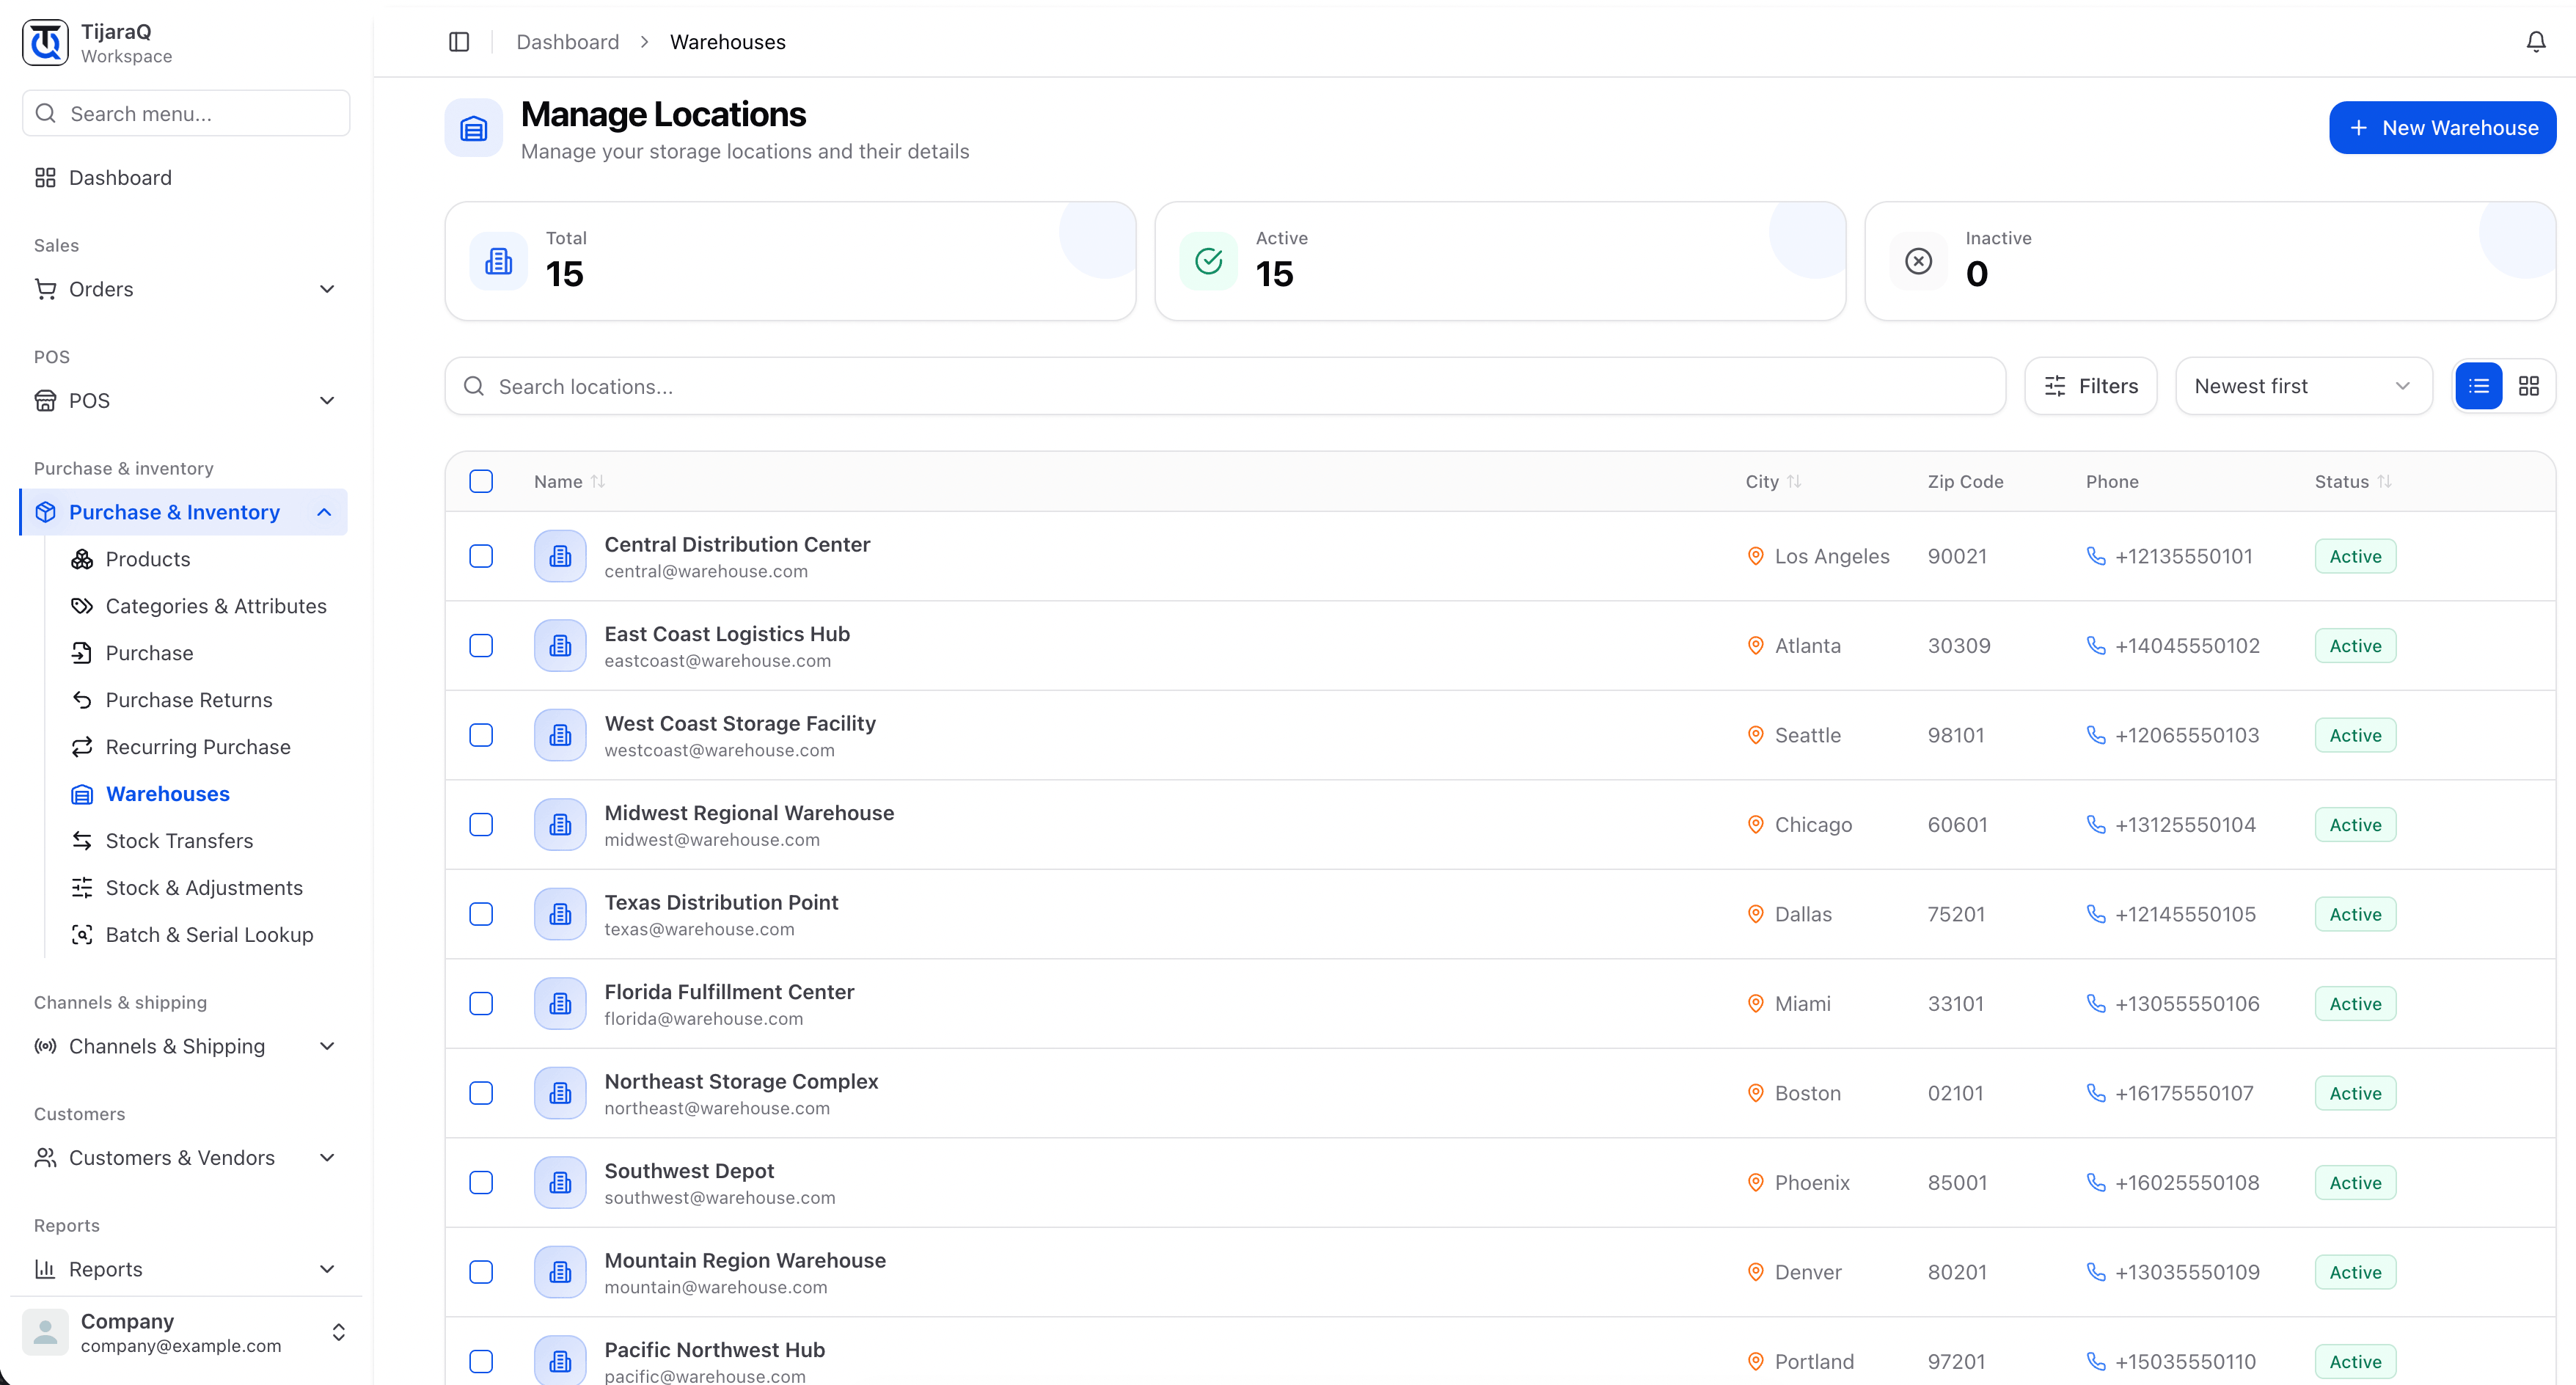2576x1385 pixels.
Task: Switch to grid view layout
Action: (x=2528, y=386)
